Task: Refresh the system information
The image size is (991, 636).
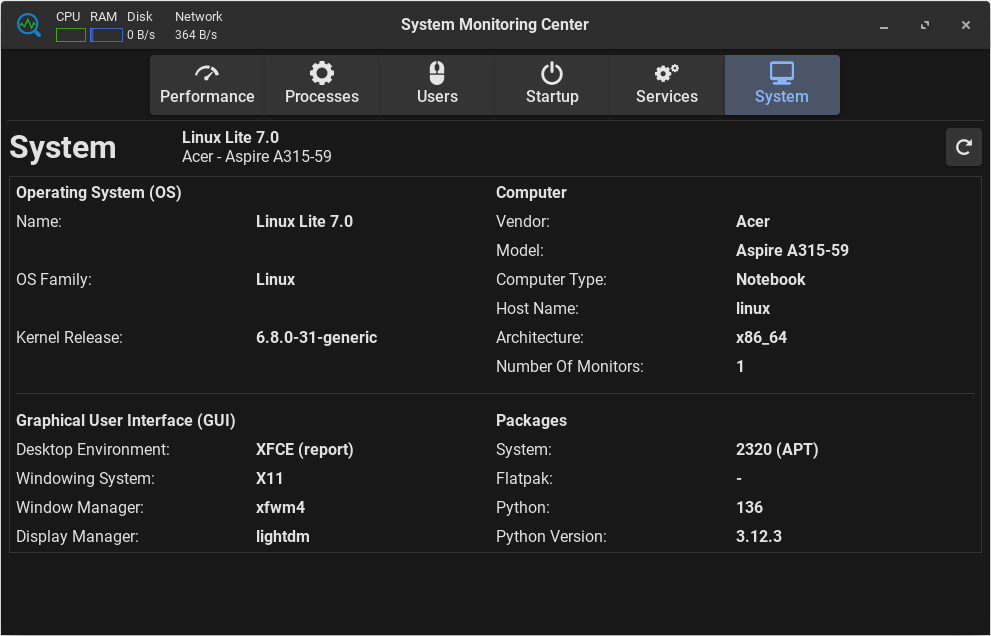Action: point(963,147)
